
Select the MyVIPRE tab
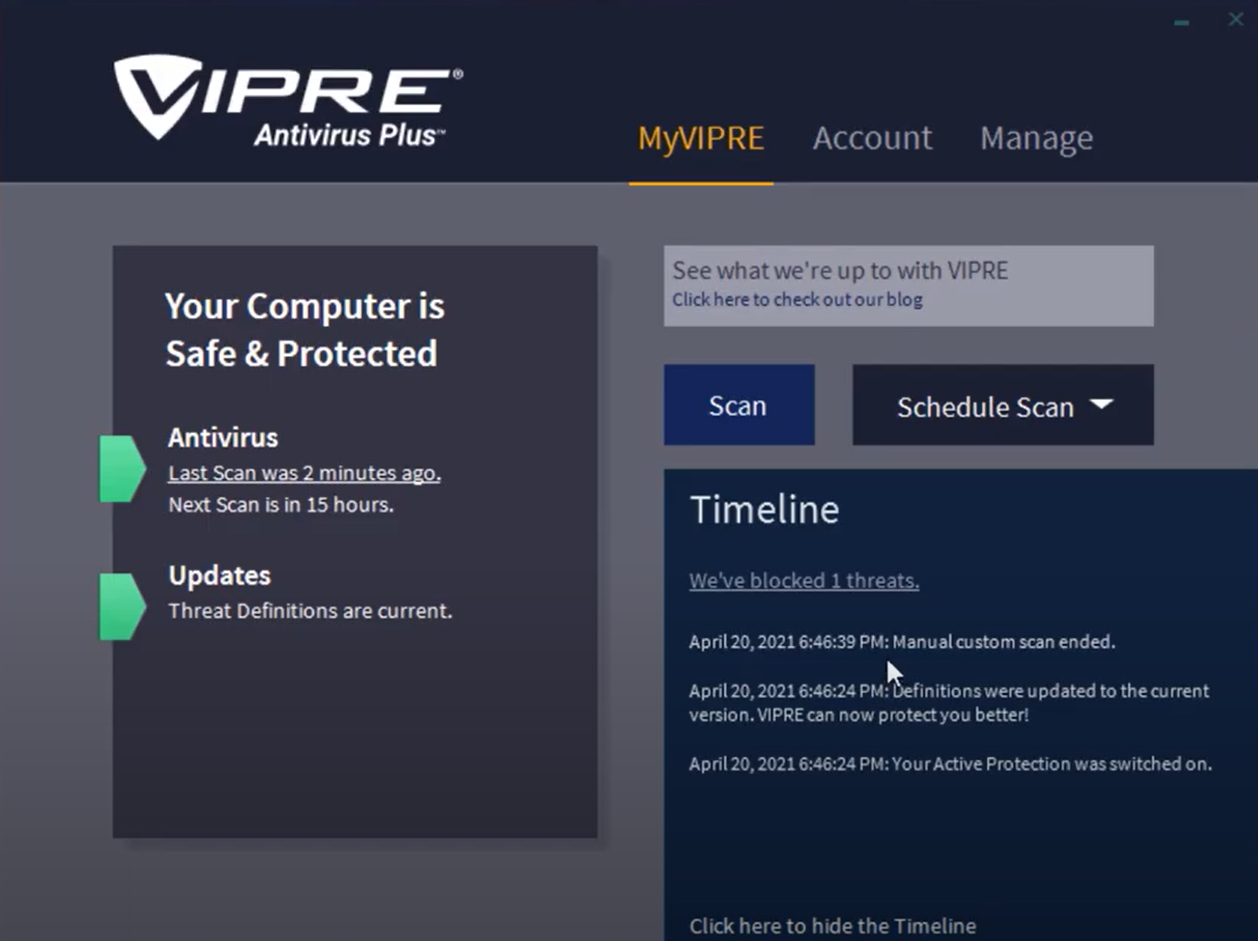click(x=700, y=138)
